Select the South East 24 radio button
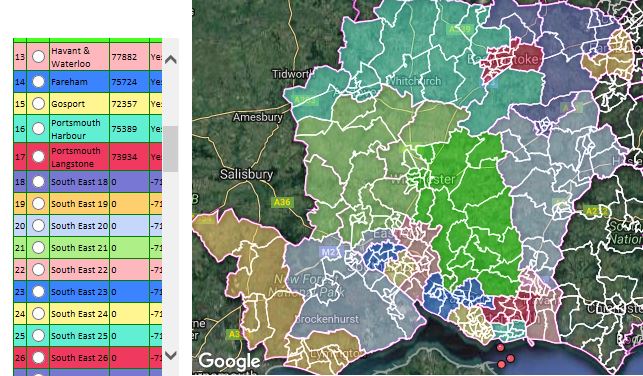643x376 pixels. point(38,314)
